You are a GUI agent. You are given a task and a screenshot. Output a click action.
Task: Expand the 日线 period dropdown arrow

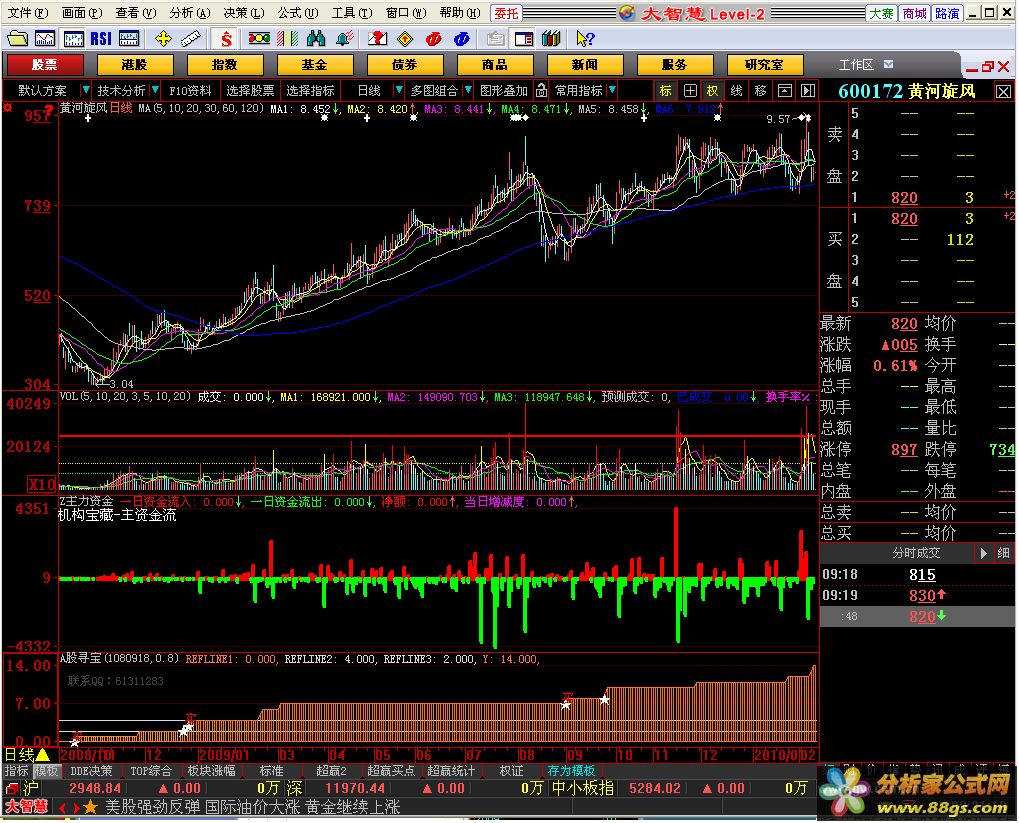pos(398,90)
